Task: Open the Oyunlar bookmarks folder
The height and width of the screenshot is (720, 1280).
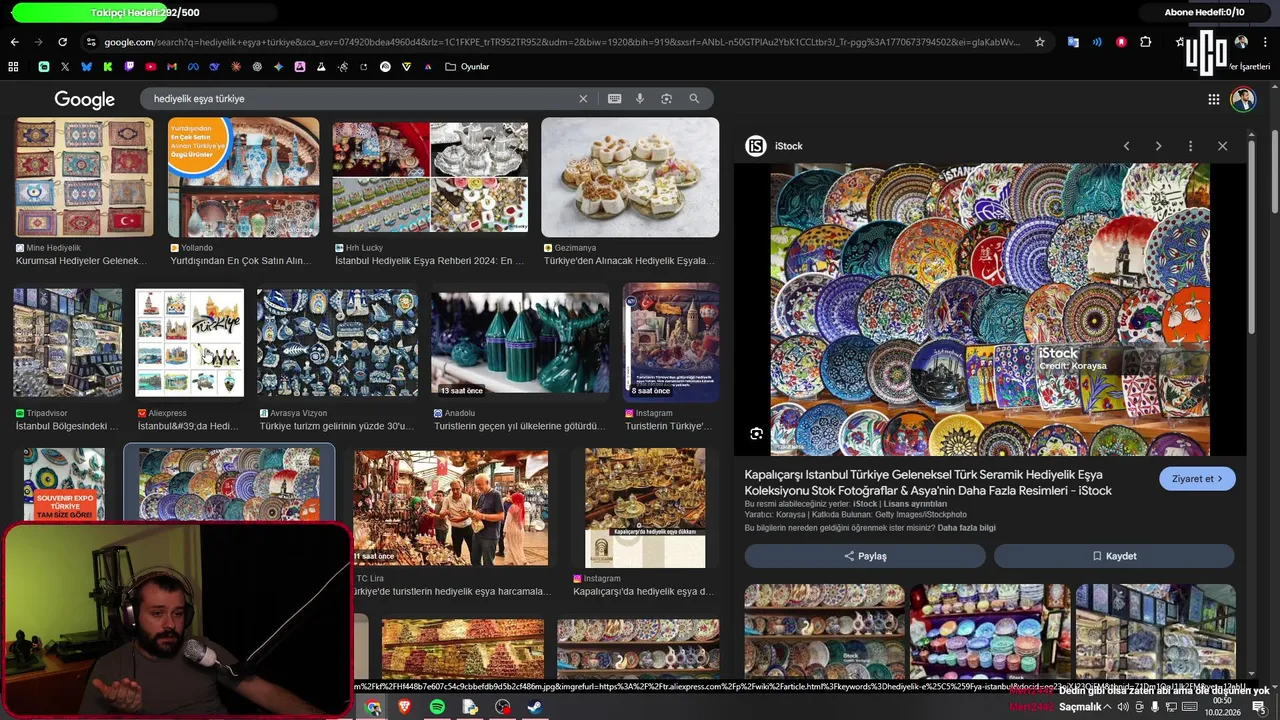Action: pyautogui.click(x=467, y=67)
